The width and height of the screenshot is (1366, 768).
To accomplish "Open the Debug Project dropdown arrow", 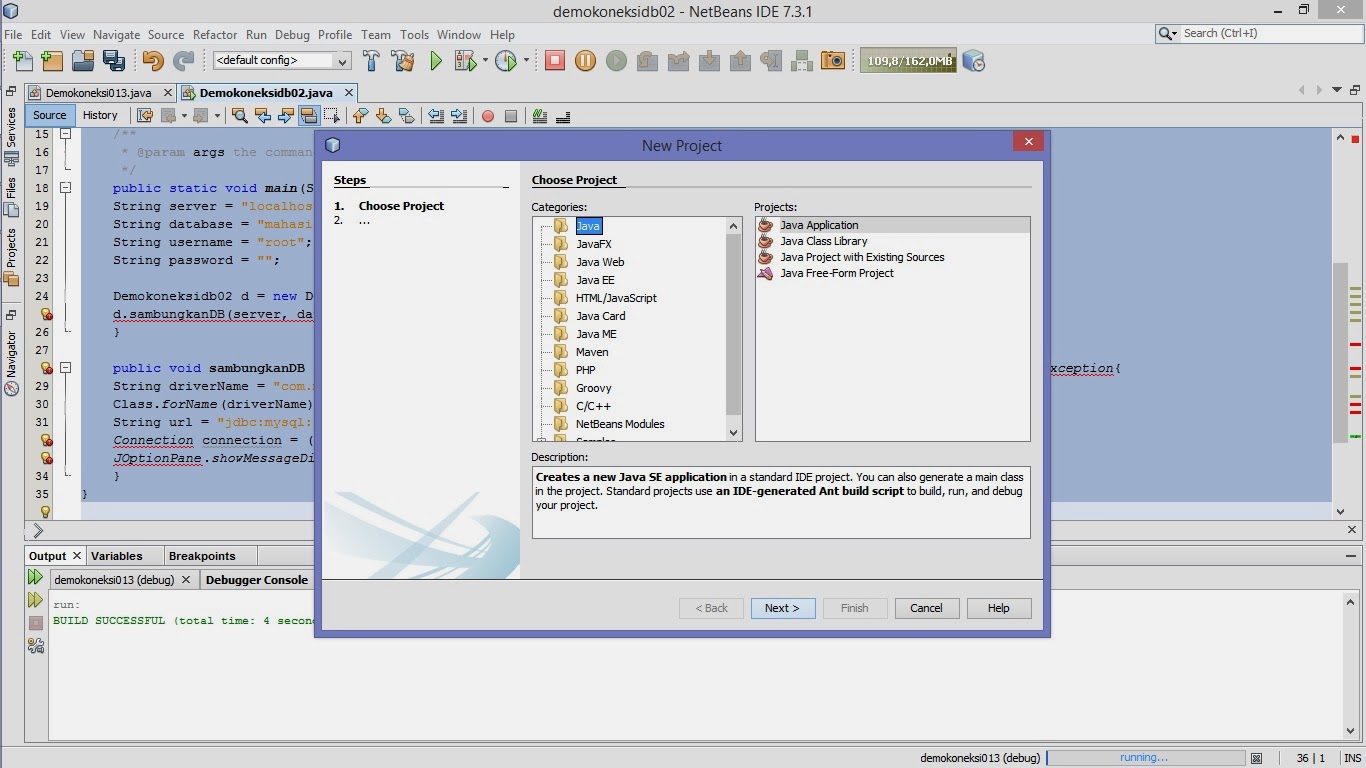I will pos(484,61).
